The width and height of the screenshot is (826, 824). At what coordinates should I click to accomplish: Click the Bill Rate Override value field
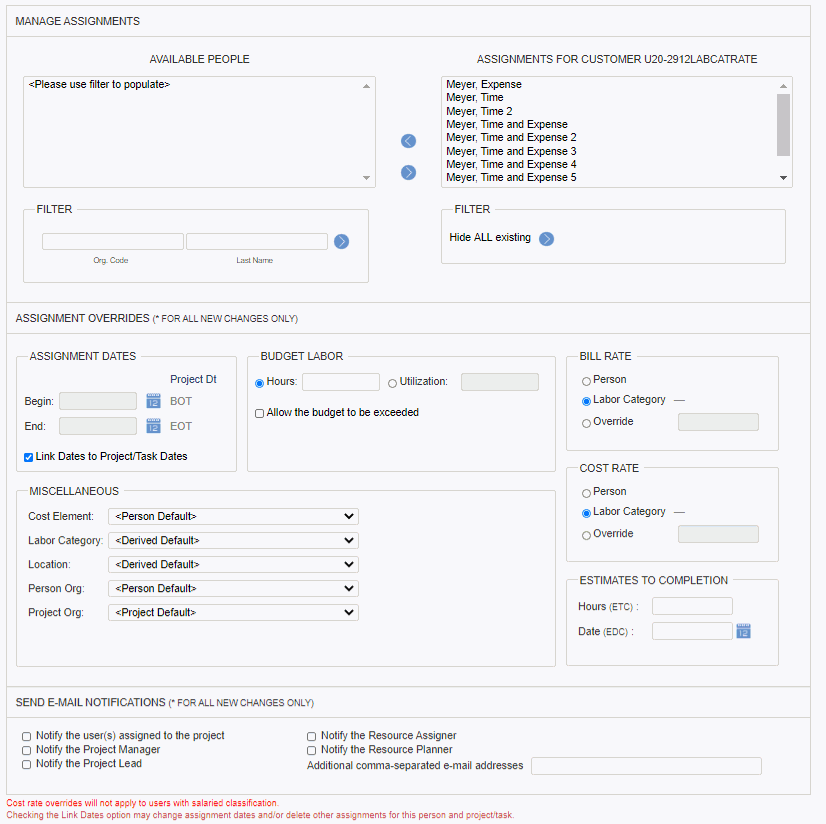[719, 422]
